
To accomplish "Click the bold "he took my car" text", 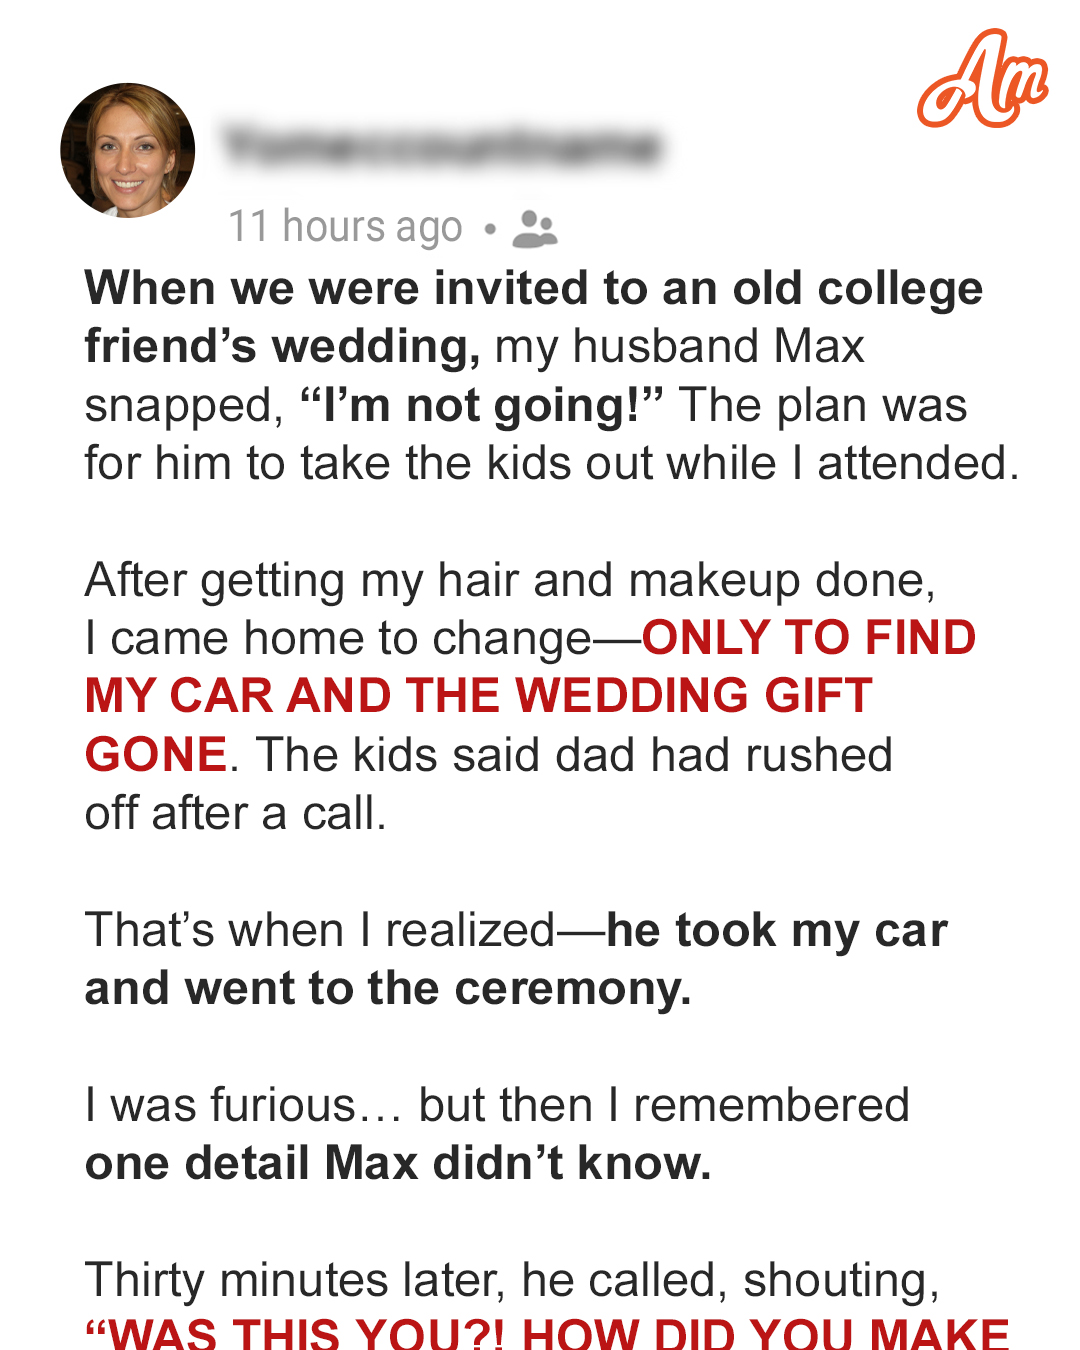I will click(x=776, y=930).
